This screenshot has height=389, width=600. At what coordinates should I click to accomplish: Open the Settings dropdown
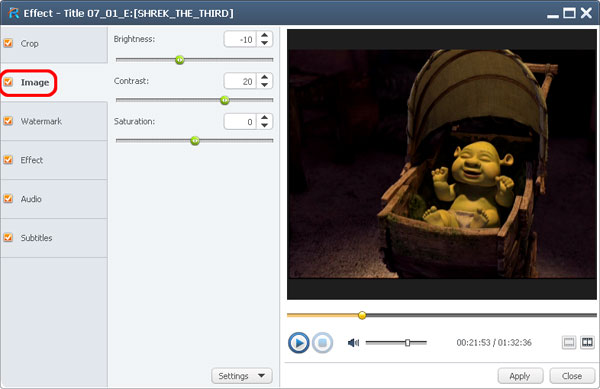click(x=242, y=376)
